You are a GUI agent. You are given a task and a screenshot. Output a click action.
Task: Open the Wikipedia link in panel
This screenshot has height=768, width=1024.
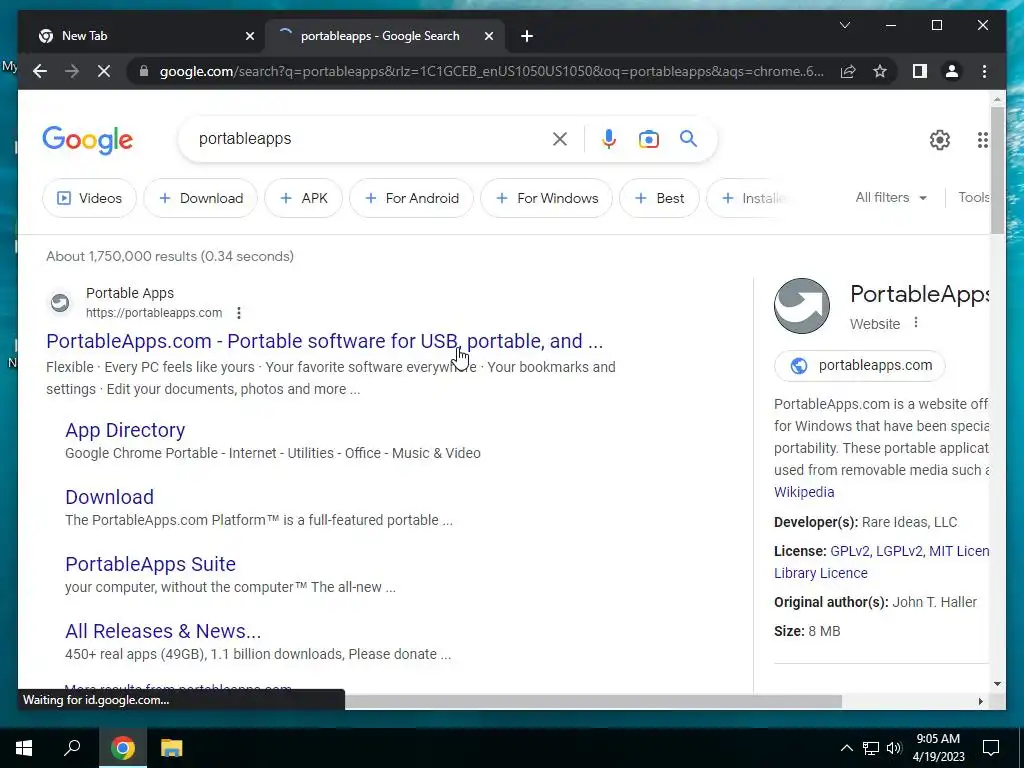click(x=804, y=492)
